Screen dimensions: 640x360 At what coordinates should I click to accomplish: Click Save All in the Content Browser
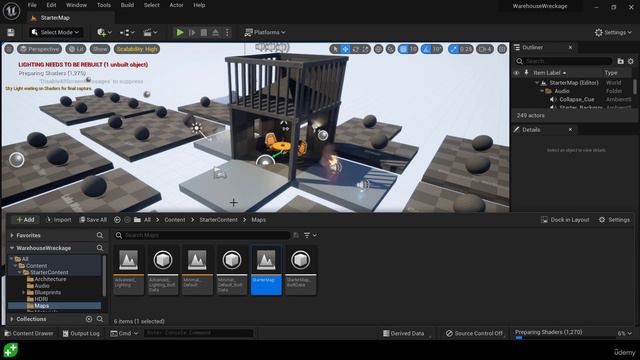(93, 220)
